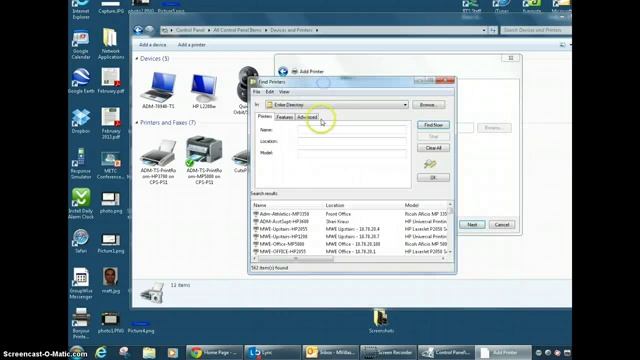Open address bar history dropdown arrow

click(x=484, y=30)
